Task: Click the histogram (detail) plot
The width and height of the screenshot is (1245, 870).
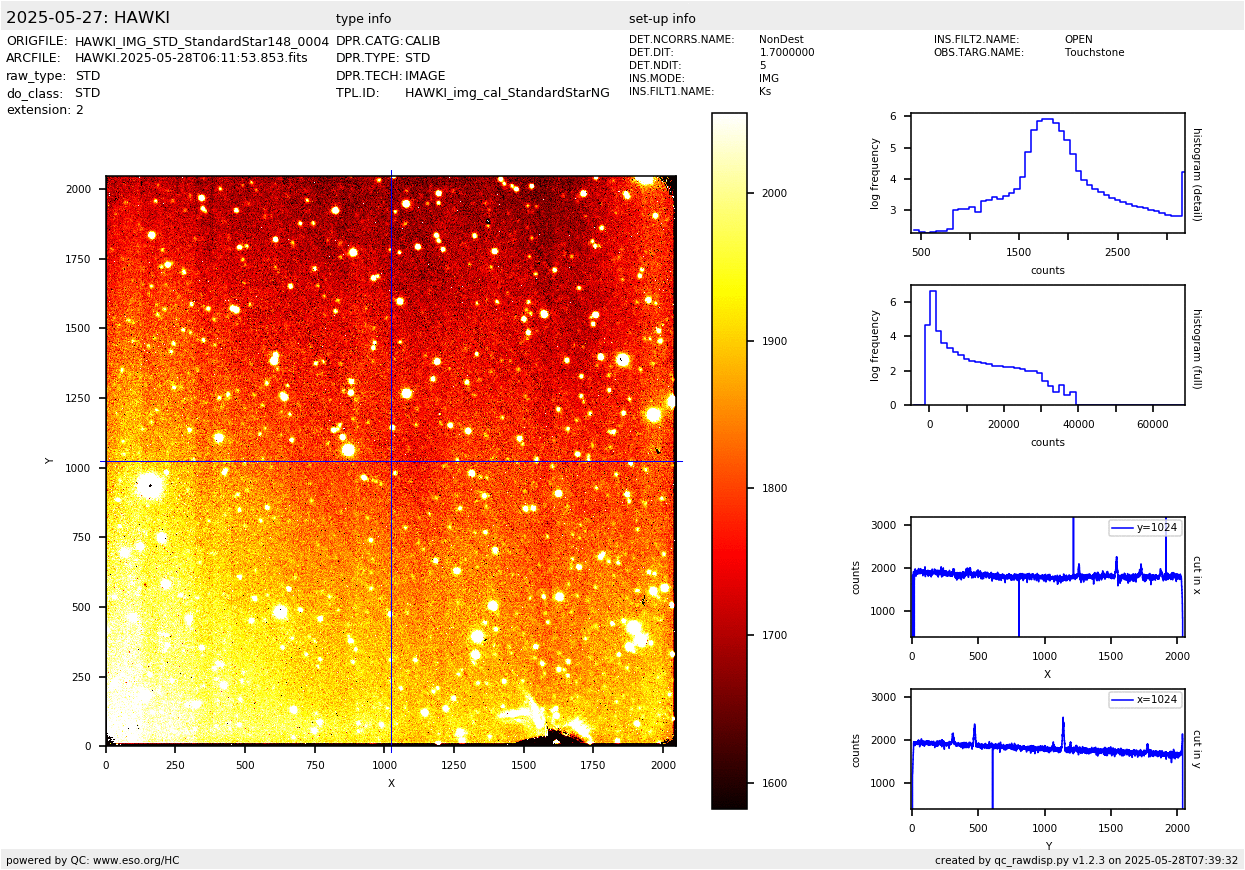Action: pos(1047,173)
